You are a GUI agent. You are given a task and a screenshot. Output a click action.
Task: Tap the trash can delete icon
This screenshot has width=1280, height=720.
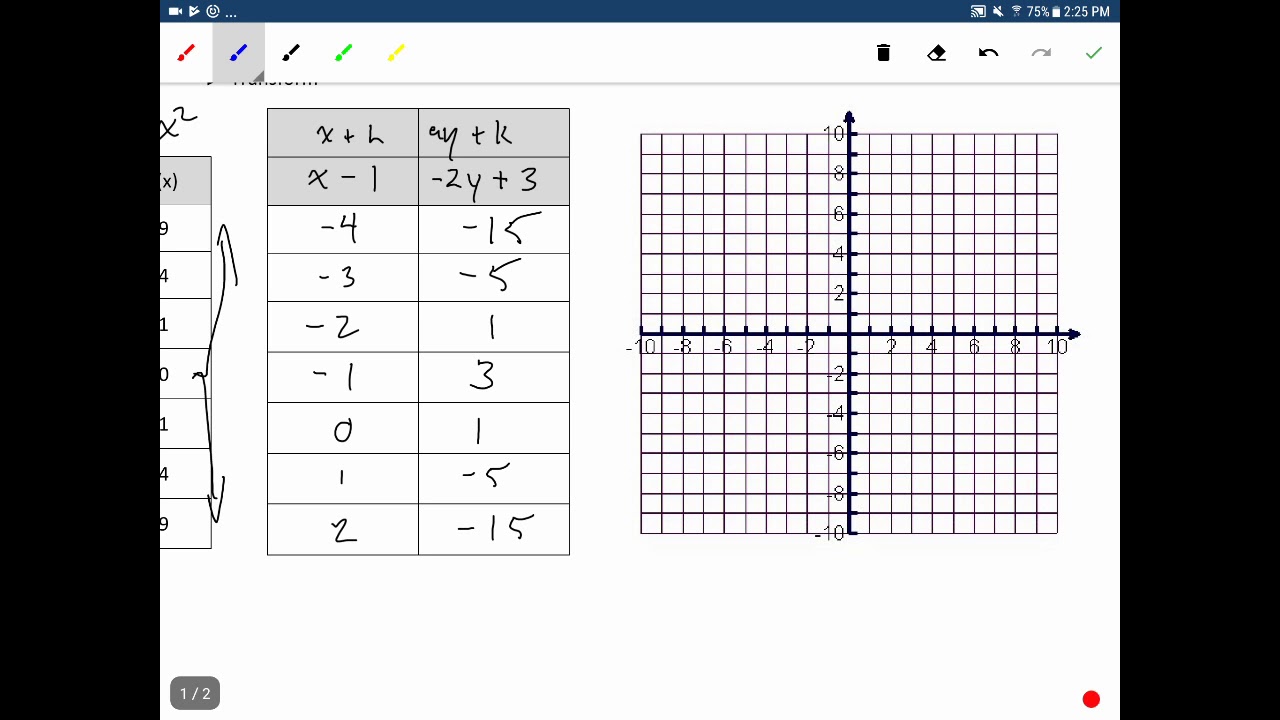883,53
